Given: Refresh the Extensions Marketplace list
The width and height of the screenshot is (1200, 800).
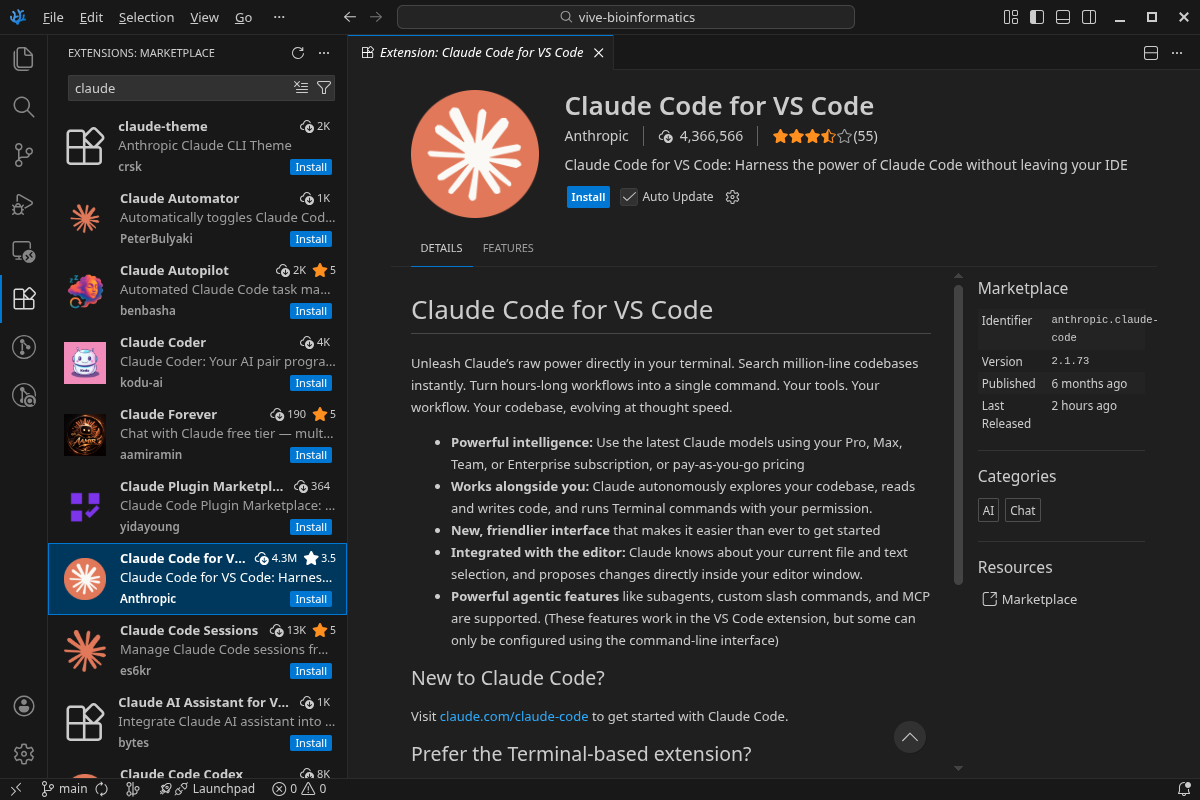Looking at the screenshot, I should pos(297,53).
